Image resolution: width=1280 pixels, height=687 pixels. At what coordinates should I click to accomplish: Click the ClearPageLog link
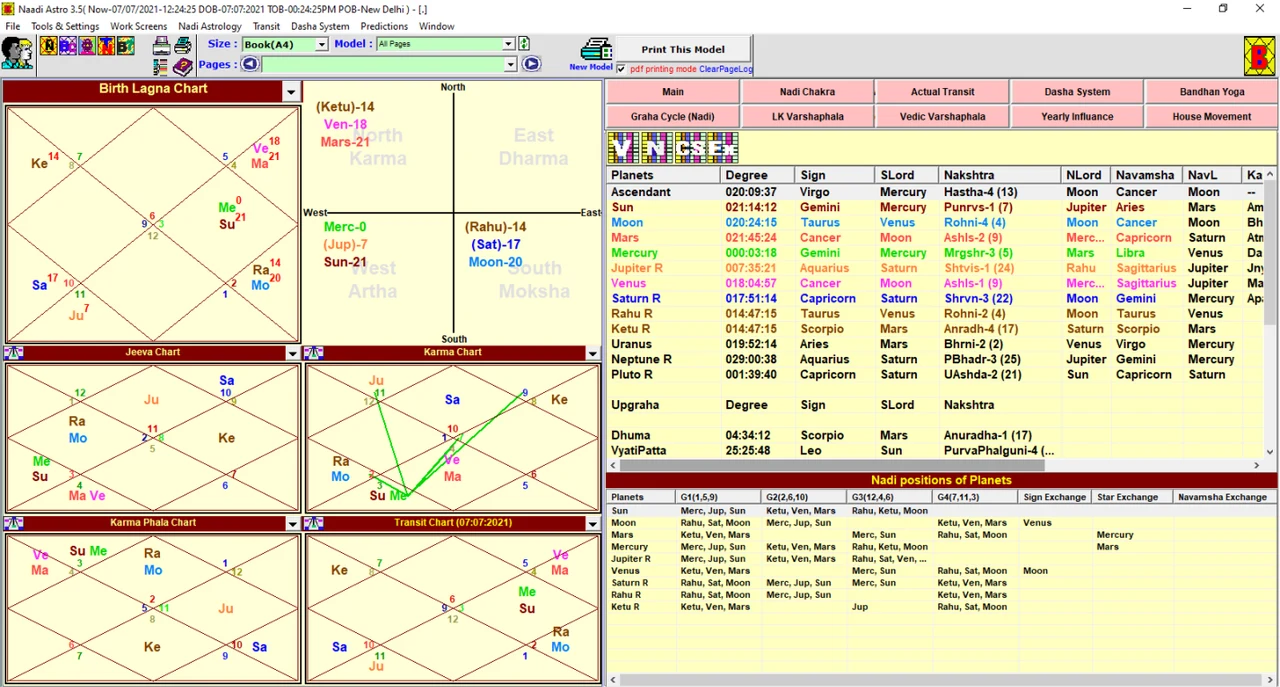(726, 69)
